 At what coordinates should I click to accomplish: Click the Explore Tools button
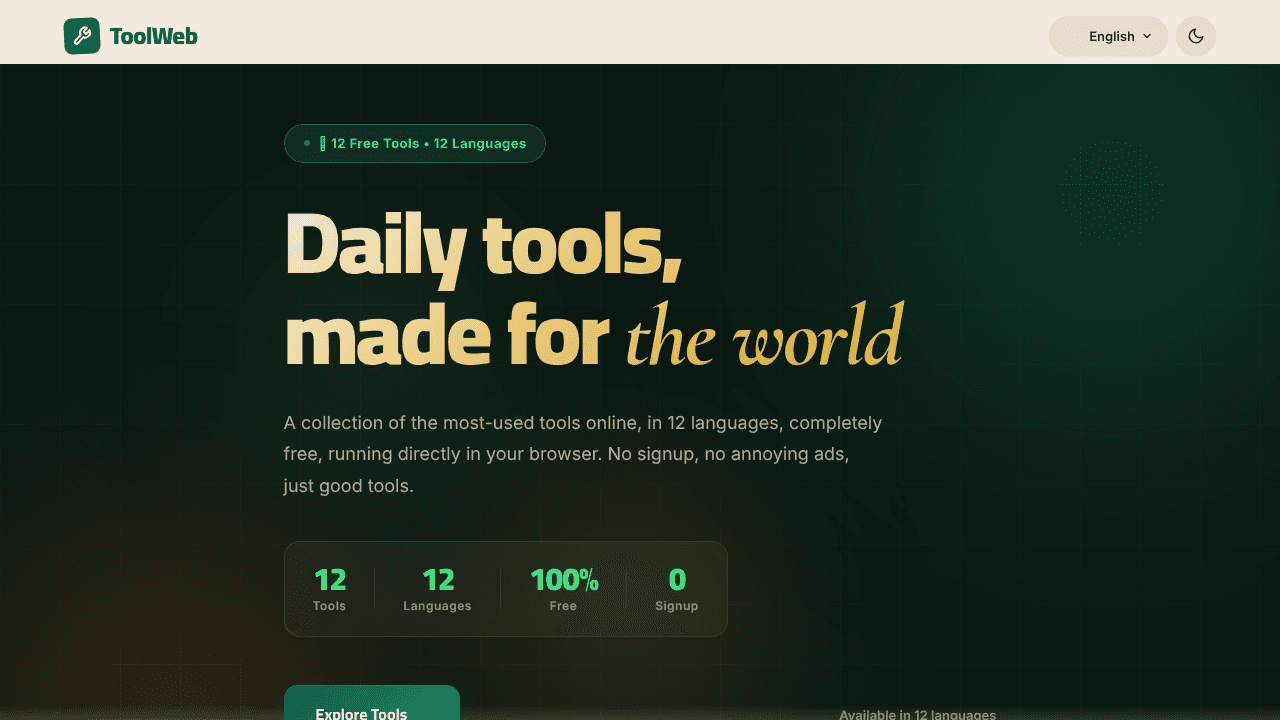(x=372, y=703)
